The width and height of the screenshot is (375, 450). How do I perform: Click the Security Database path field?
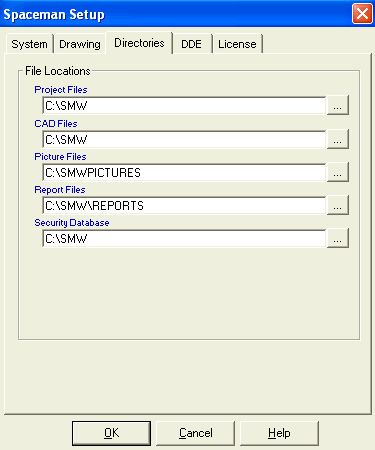coord(184,238)
